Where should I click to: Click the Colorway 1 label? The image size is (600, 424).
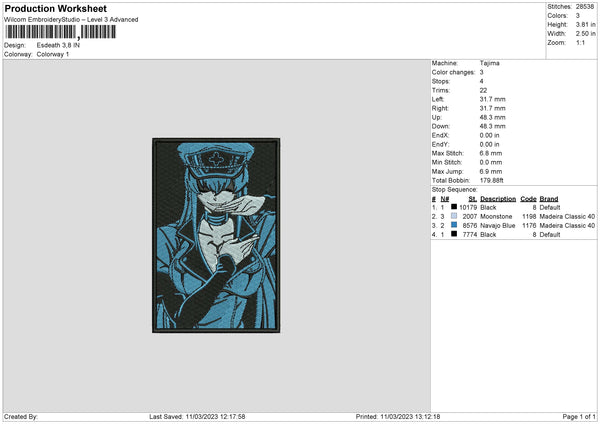pyautogui.click(x=53, y=54)
